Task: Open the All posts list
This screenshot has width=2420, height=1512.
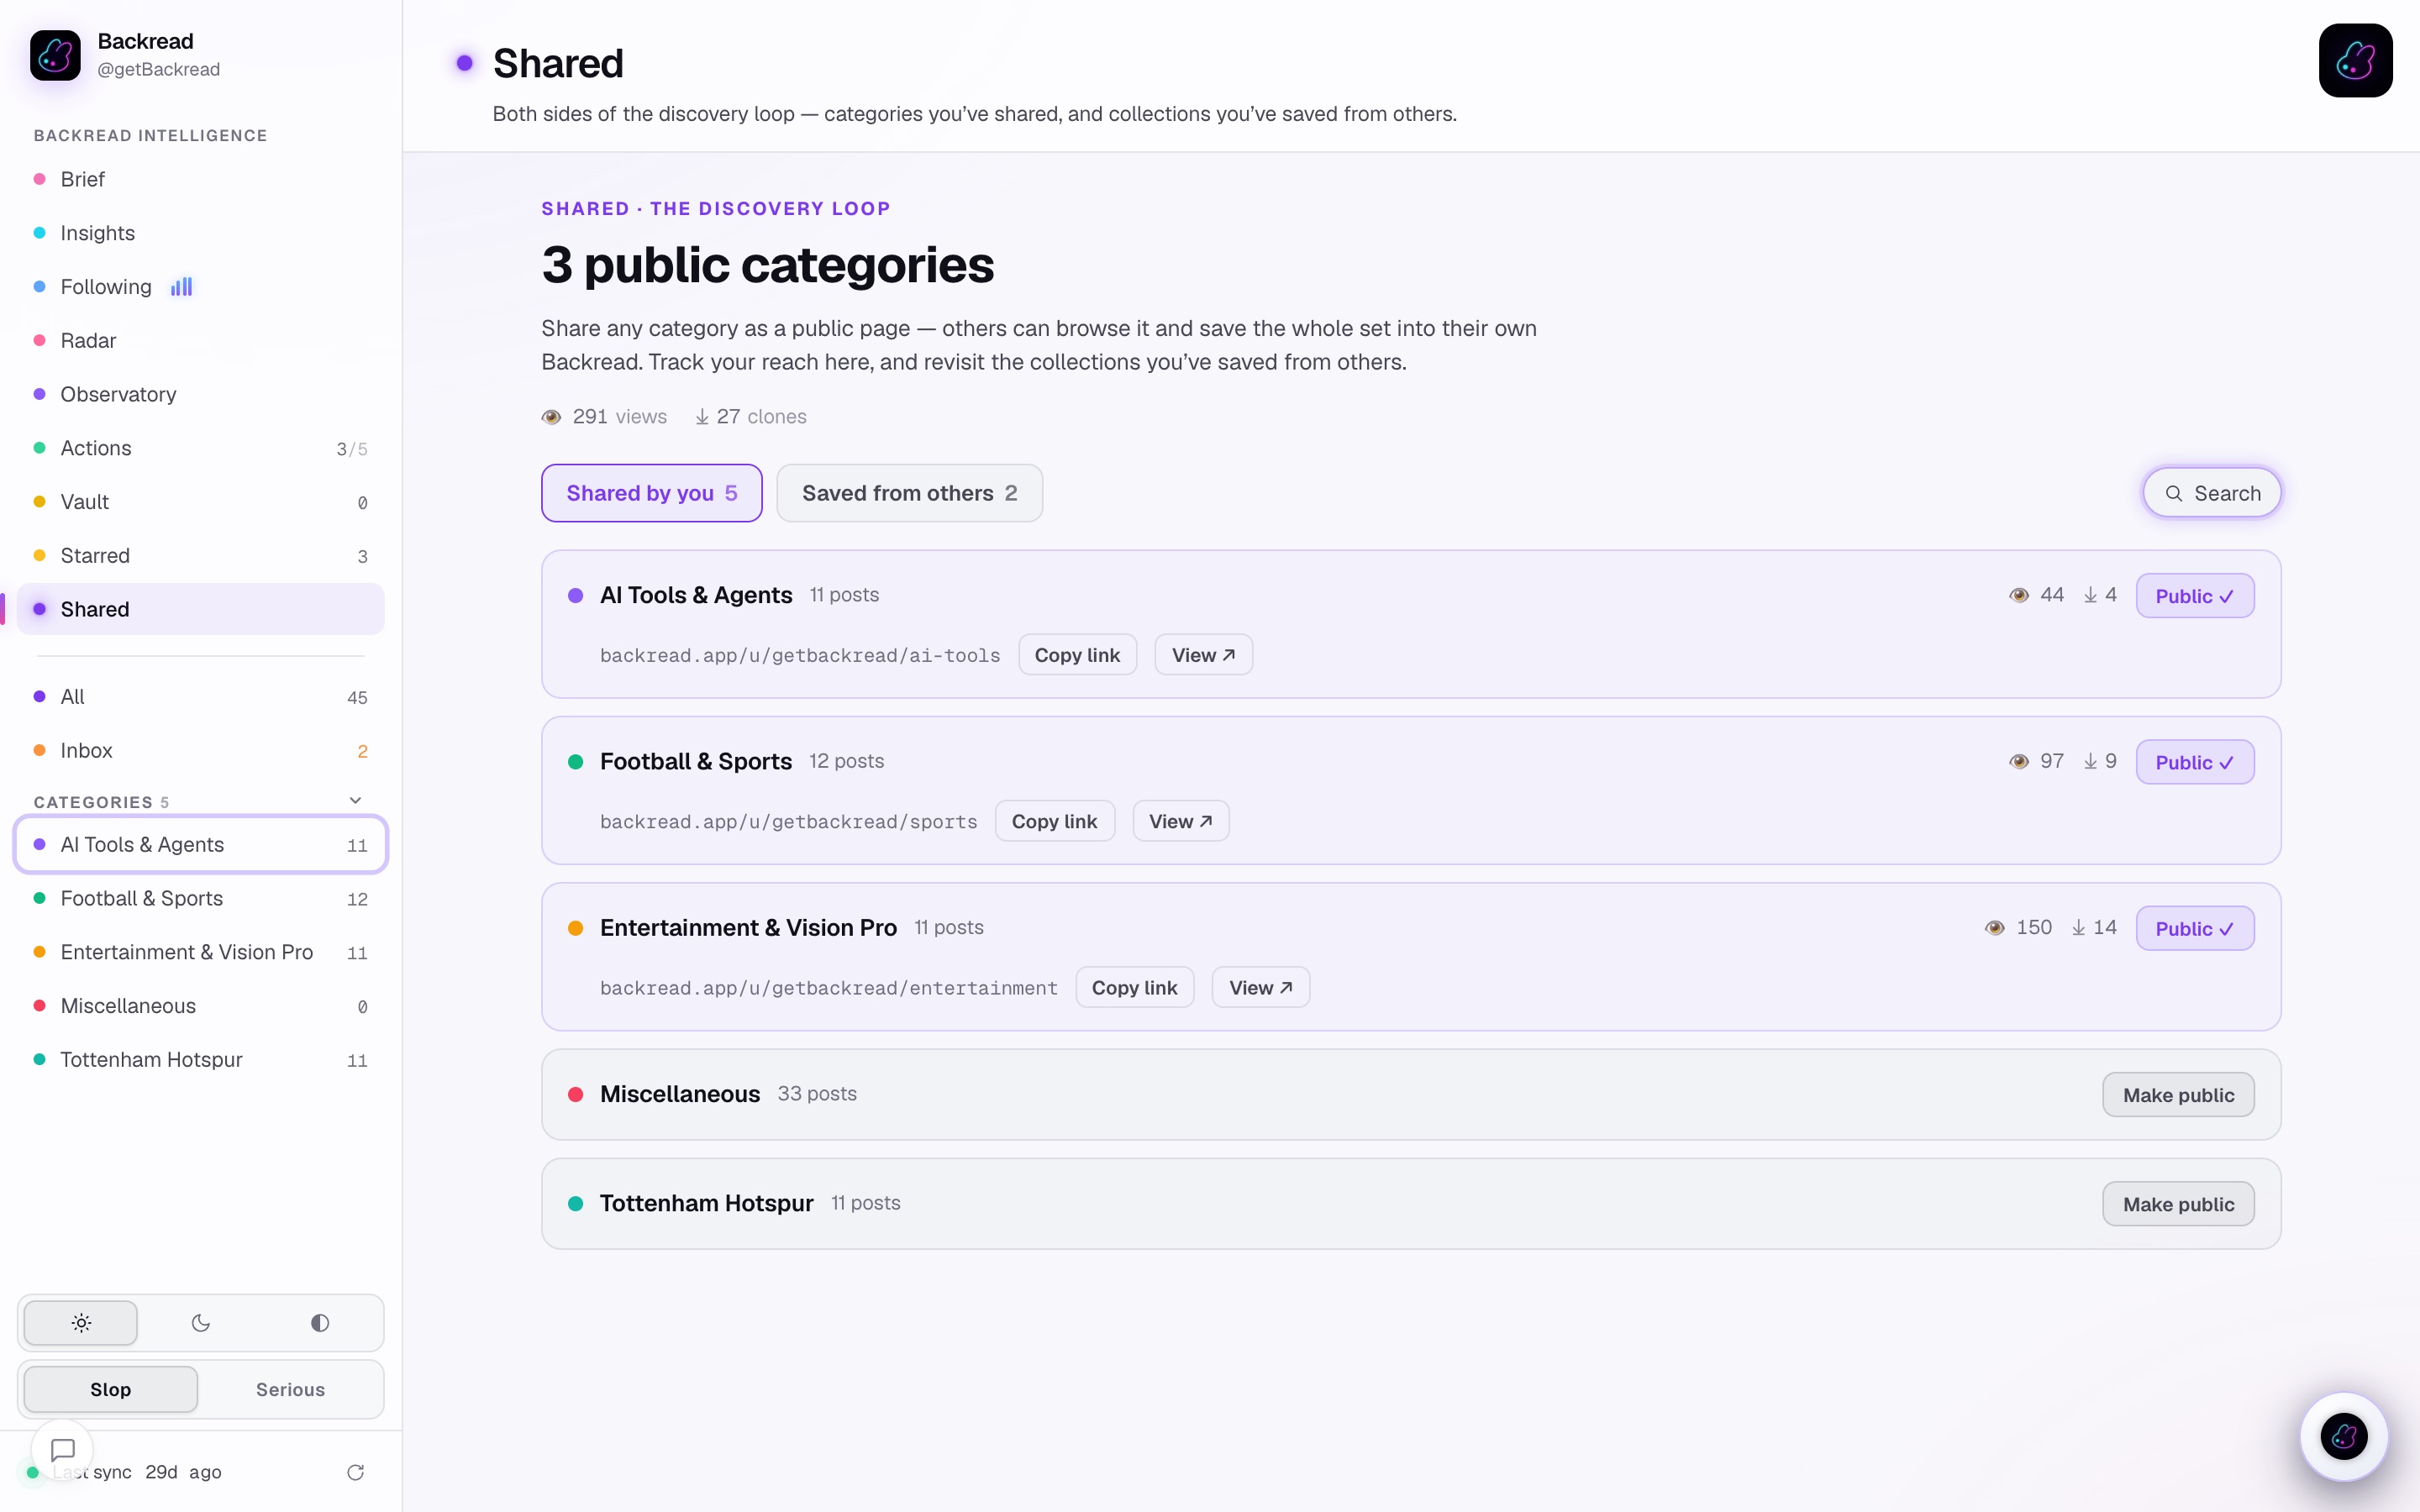Action: tap(201, 697)
